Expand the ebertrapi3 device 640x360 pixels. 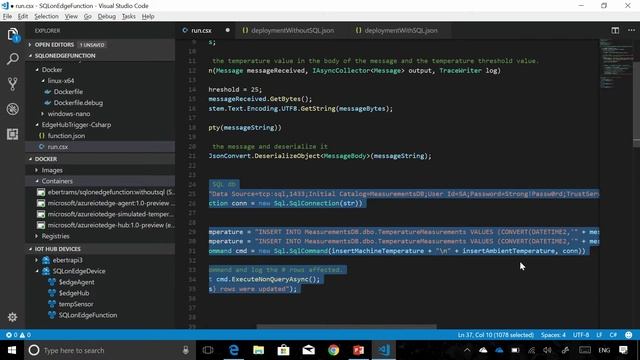tap(37, 260)
